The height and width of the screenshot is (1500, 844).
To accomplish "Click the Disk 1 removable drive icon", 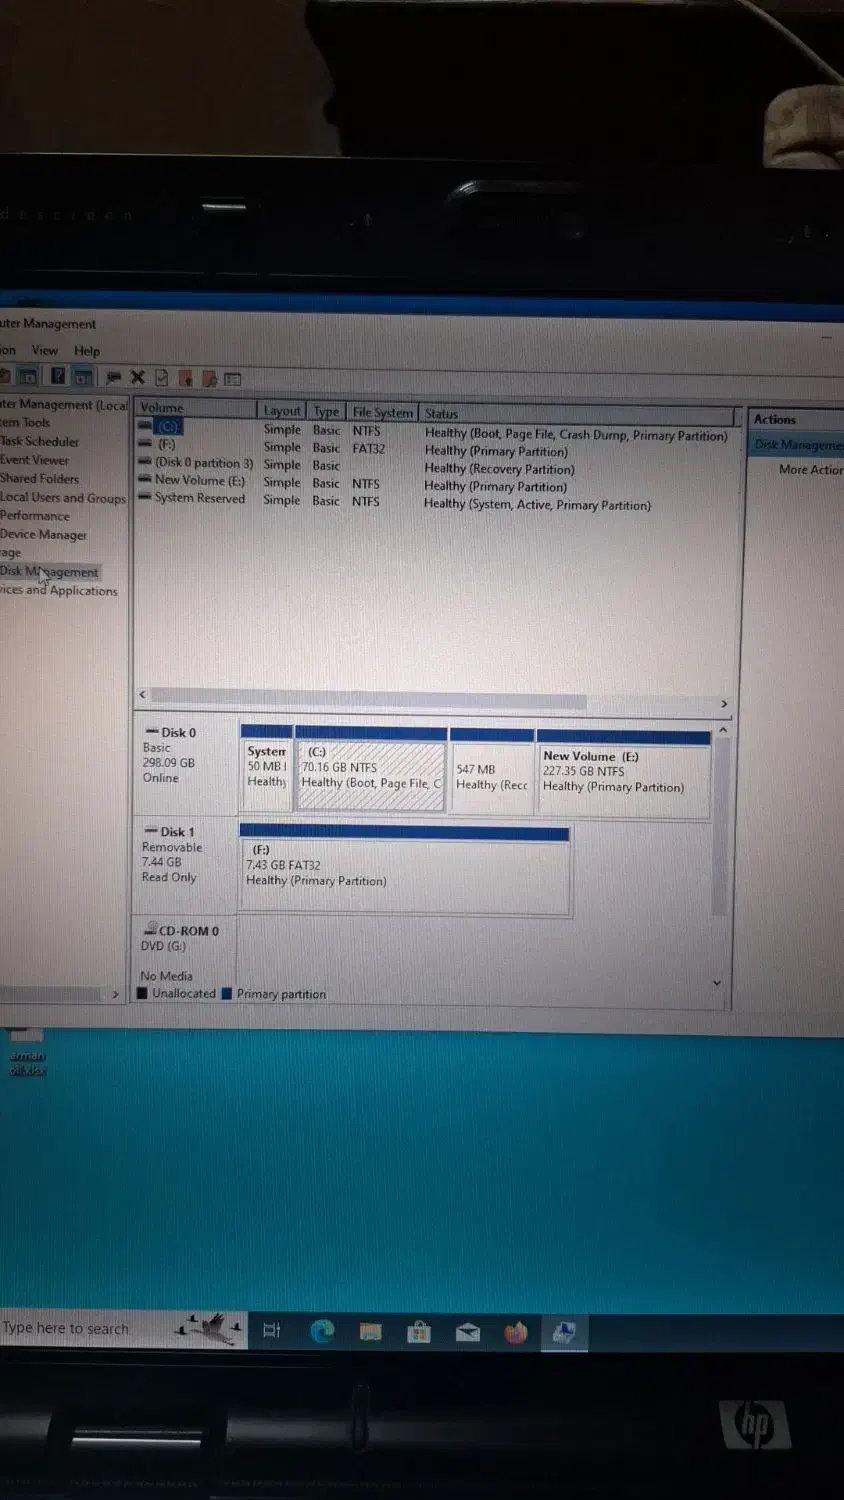I will [152, 831].
